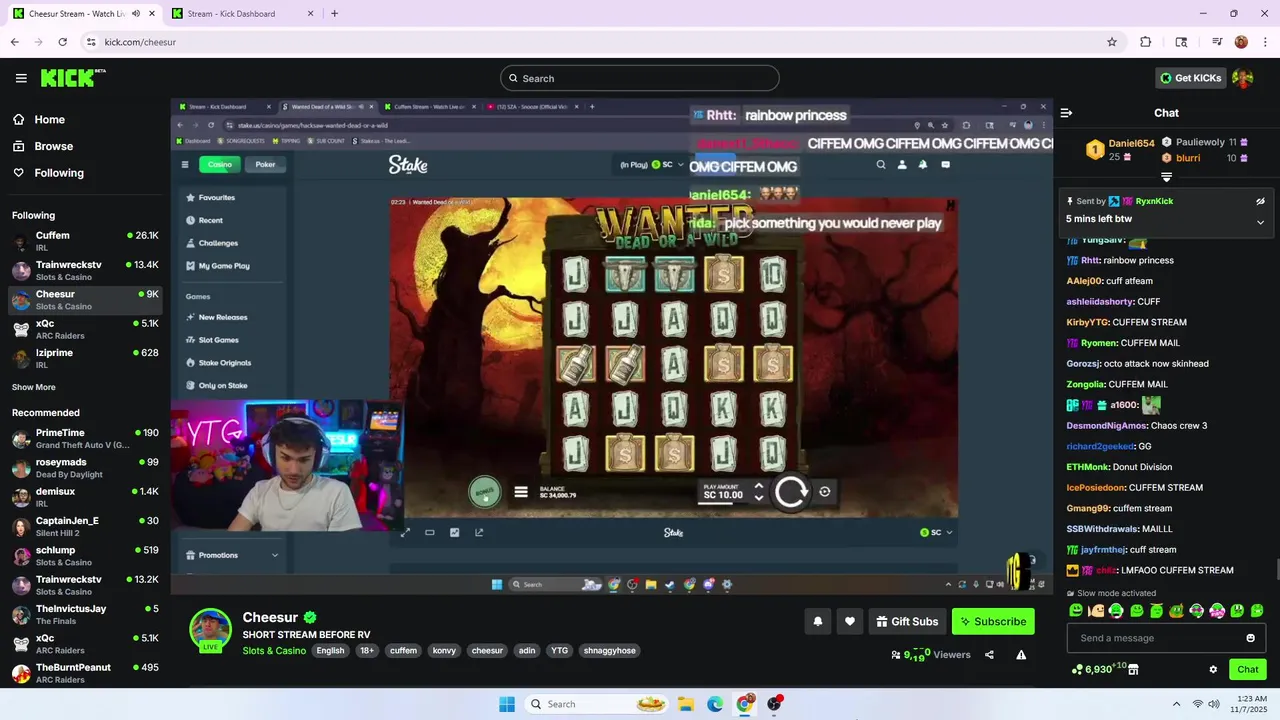Increase the play amount with the up arrow
1280x720 pixels.
tap(759, 487)
